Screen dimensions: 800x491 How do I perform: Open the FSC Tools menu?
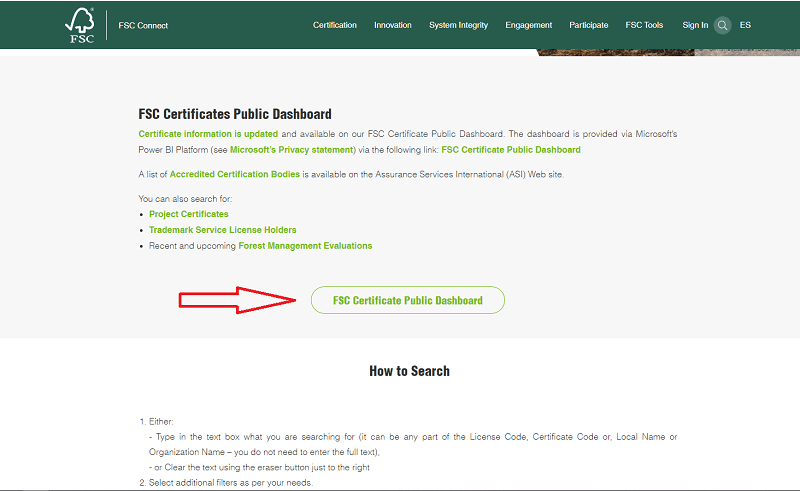(644, 25)
